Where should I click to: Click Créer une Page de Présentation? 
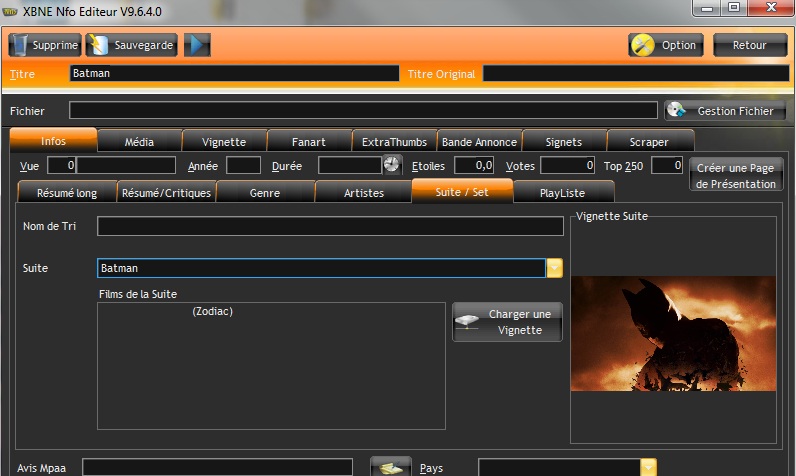tap(736, 175)
